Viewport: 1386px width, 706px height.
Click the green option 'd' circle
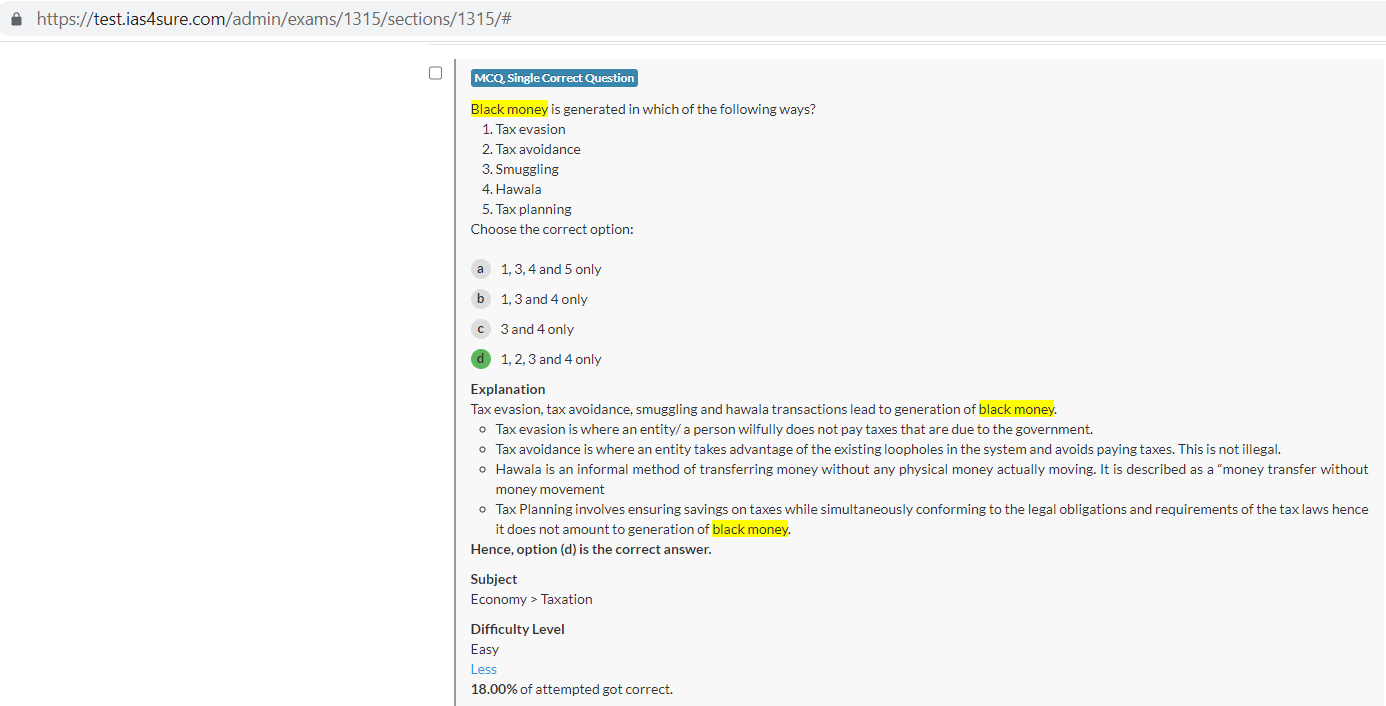[481, 359]
